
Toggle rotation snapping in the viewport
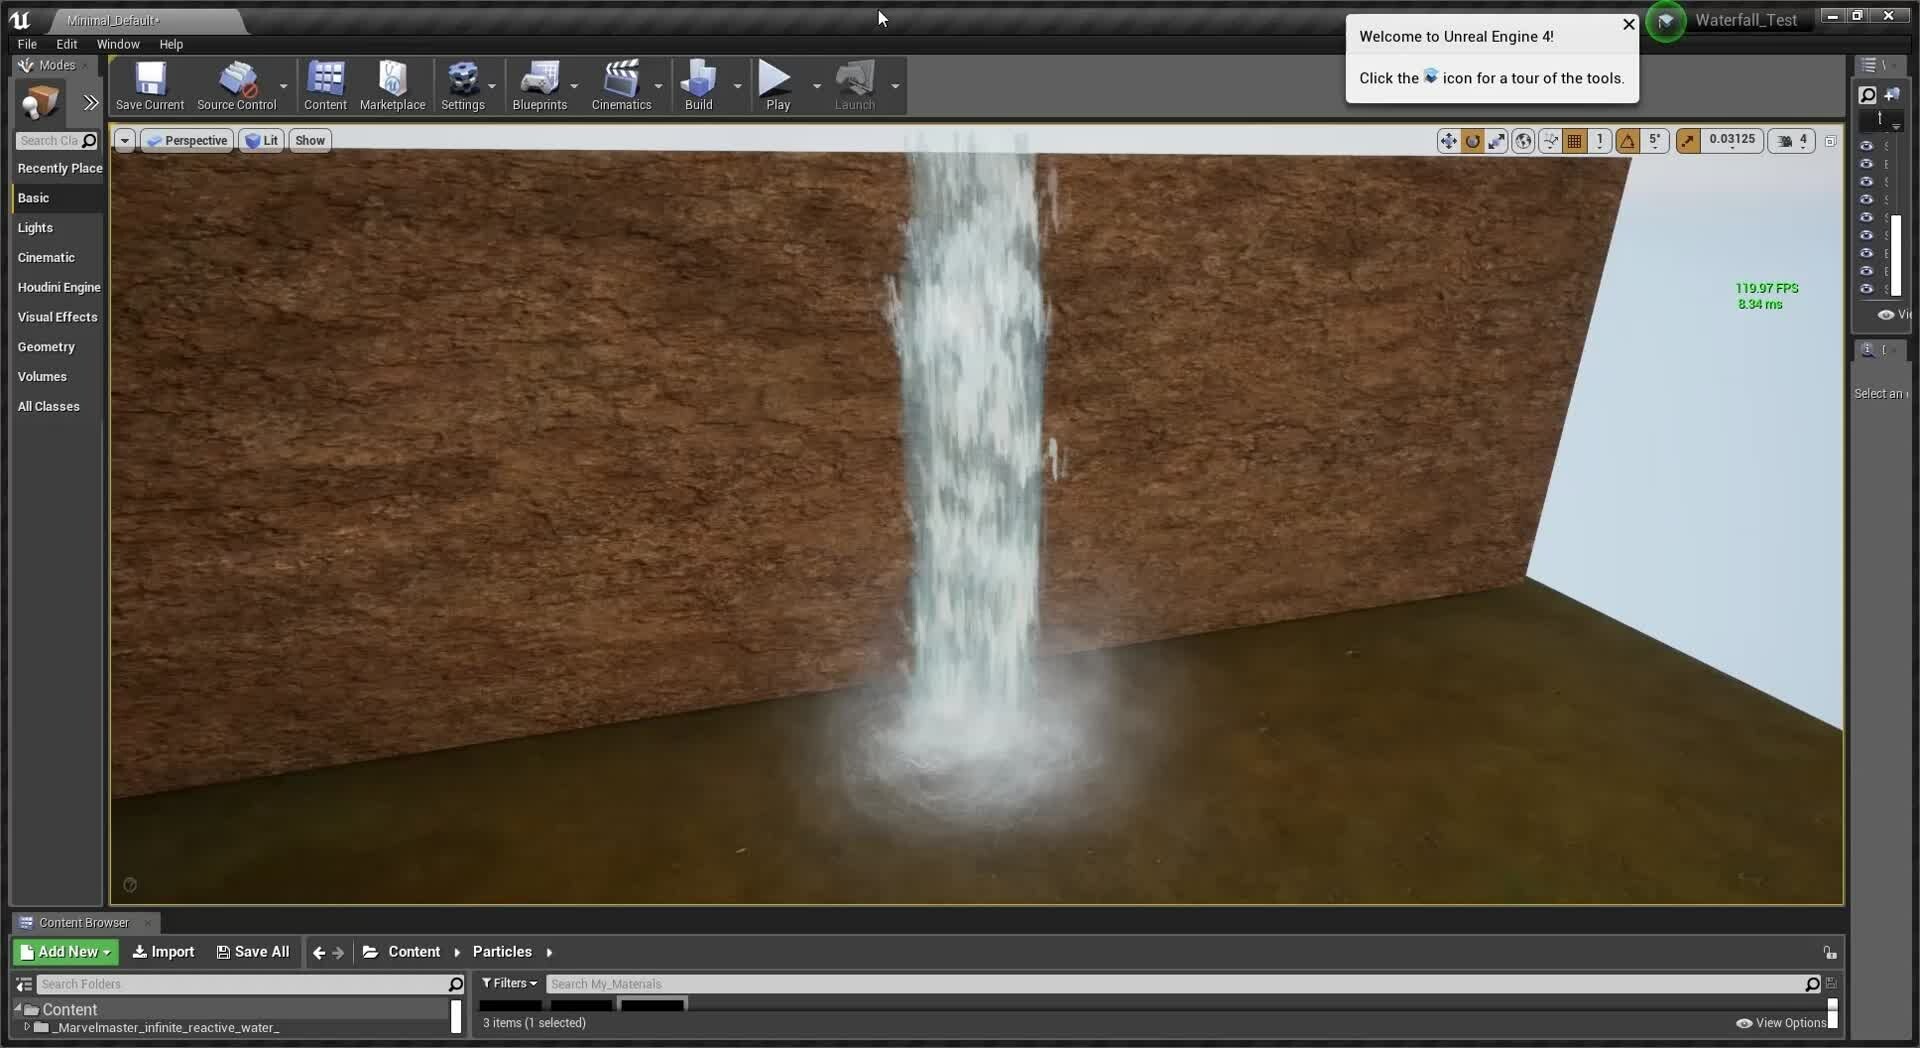pos(1627,140)
